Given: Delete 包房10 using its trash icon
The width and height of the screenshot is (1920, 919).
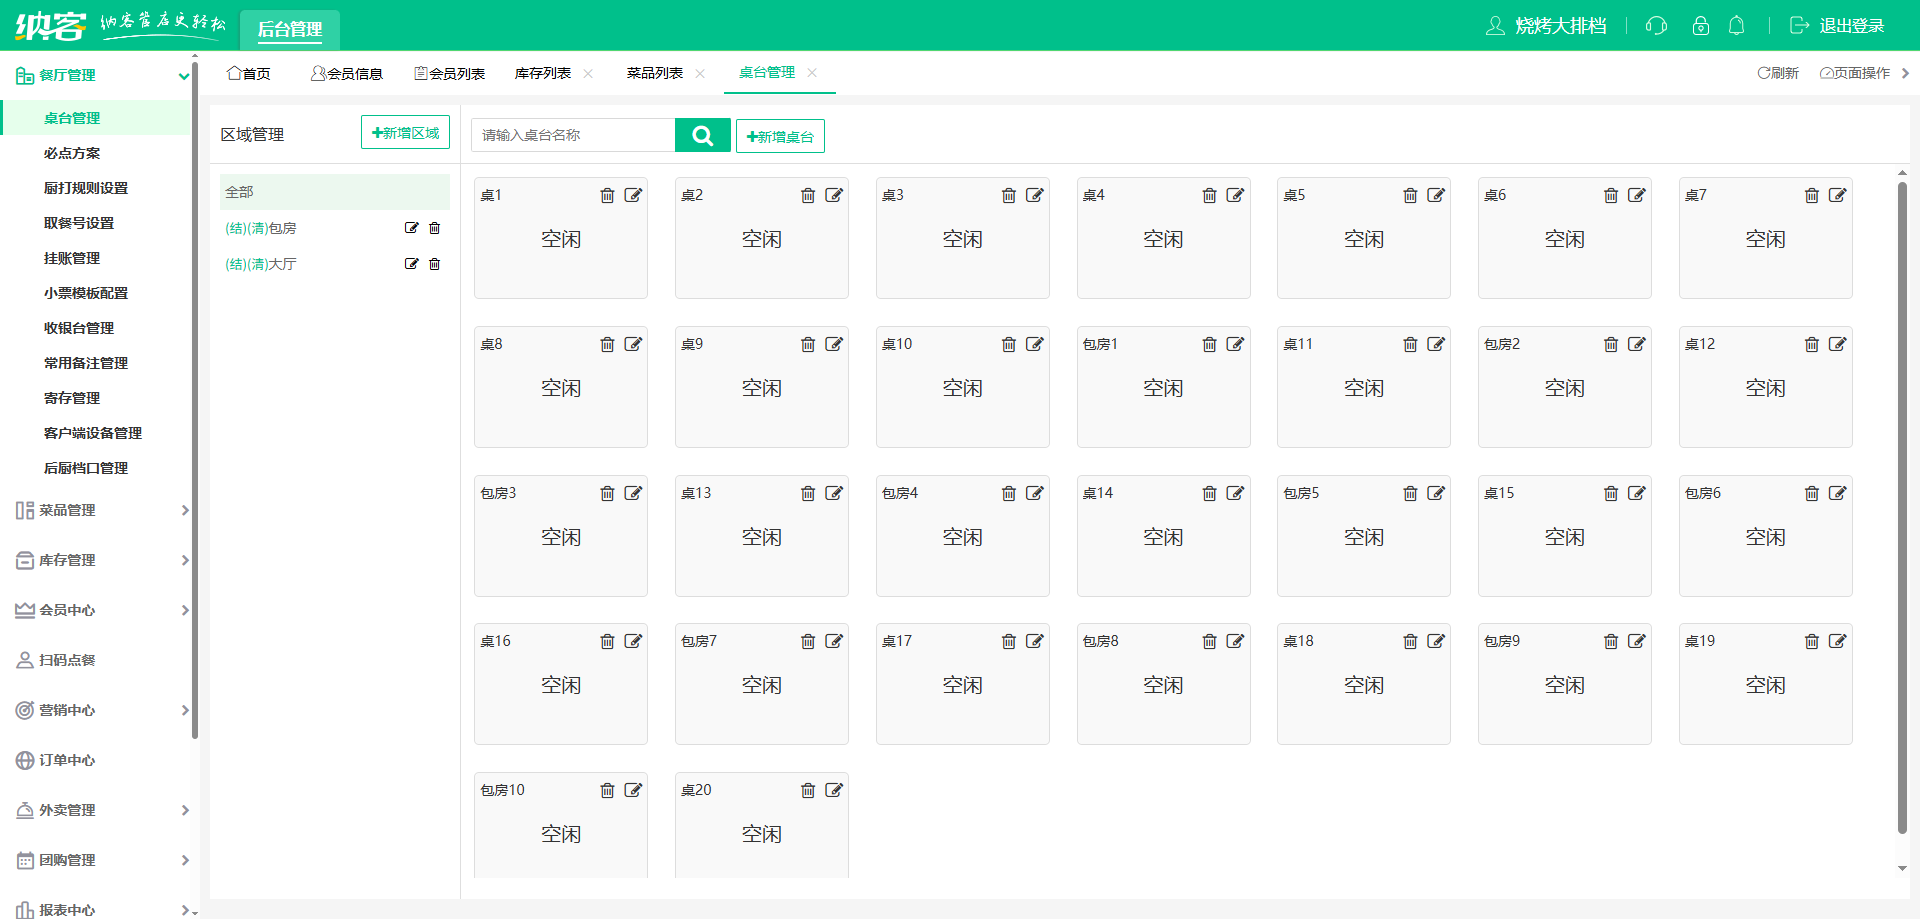Looking at the screenshot, I should [607, 790].
